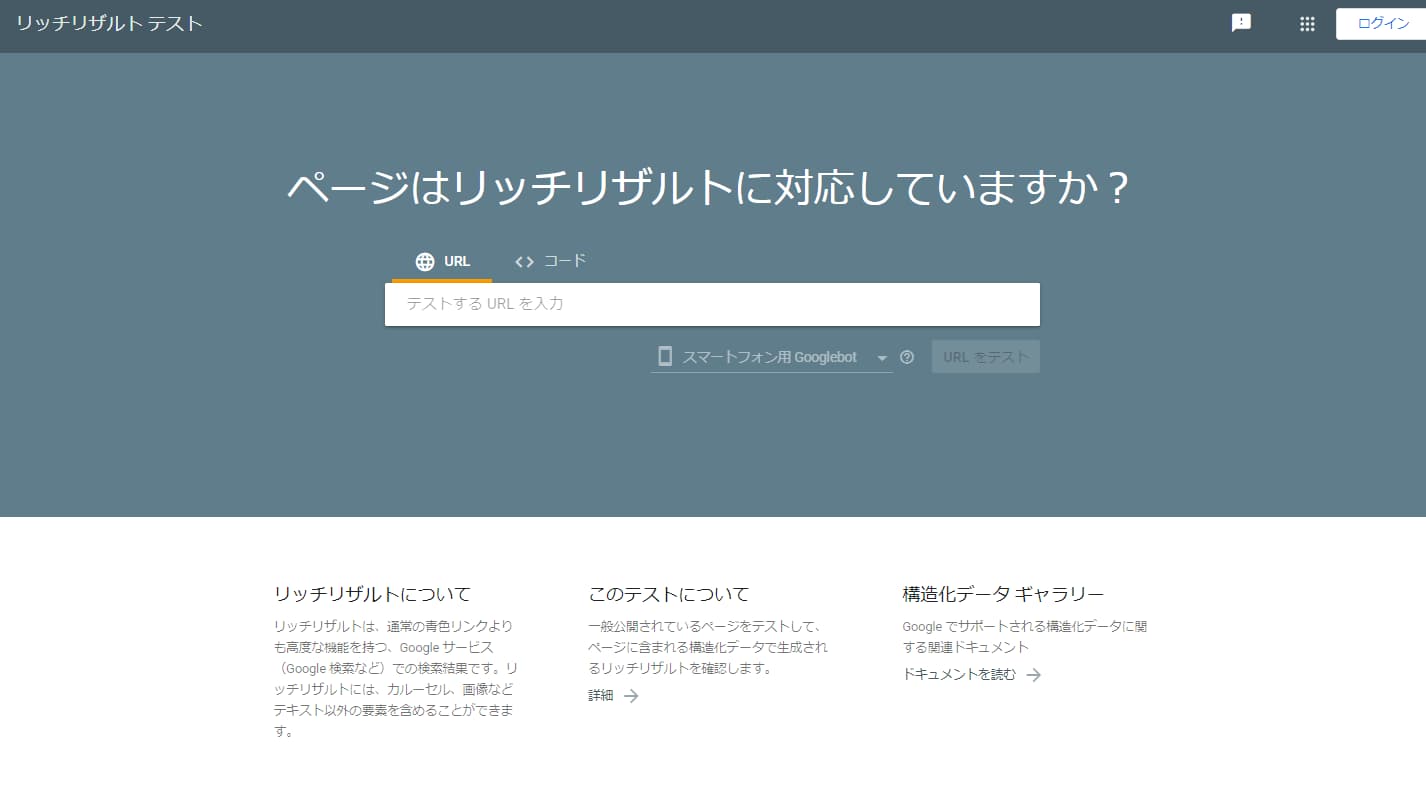Open the Google apps grid icon

[x=1307, y=24]
